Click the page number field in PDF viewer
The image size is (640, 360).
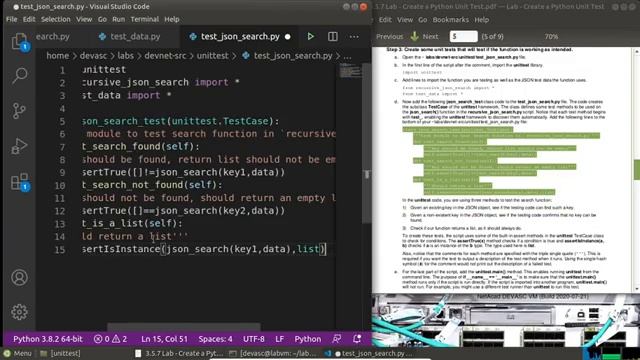pyautogui.click(x=463, y=37)
